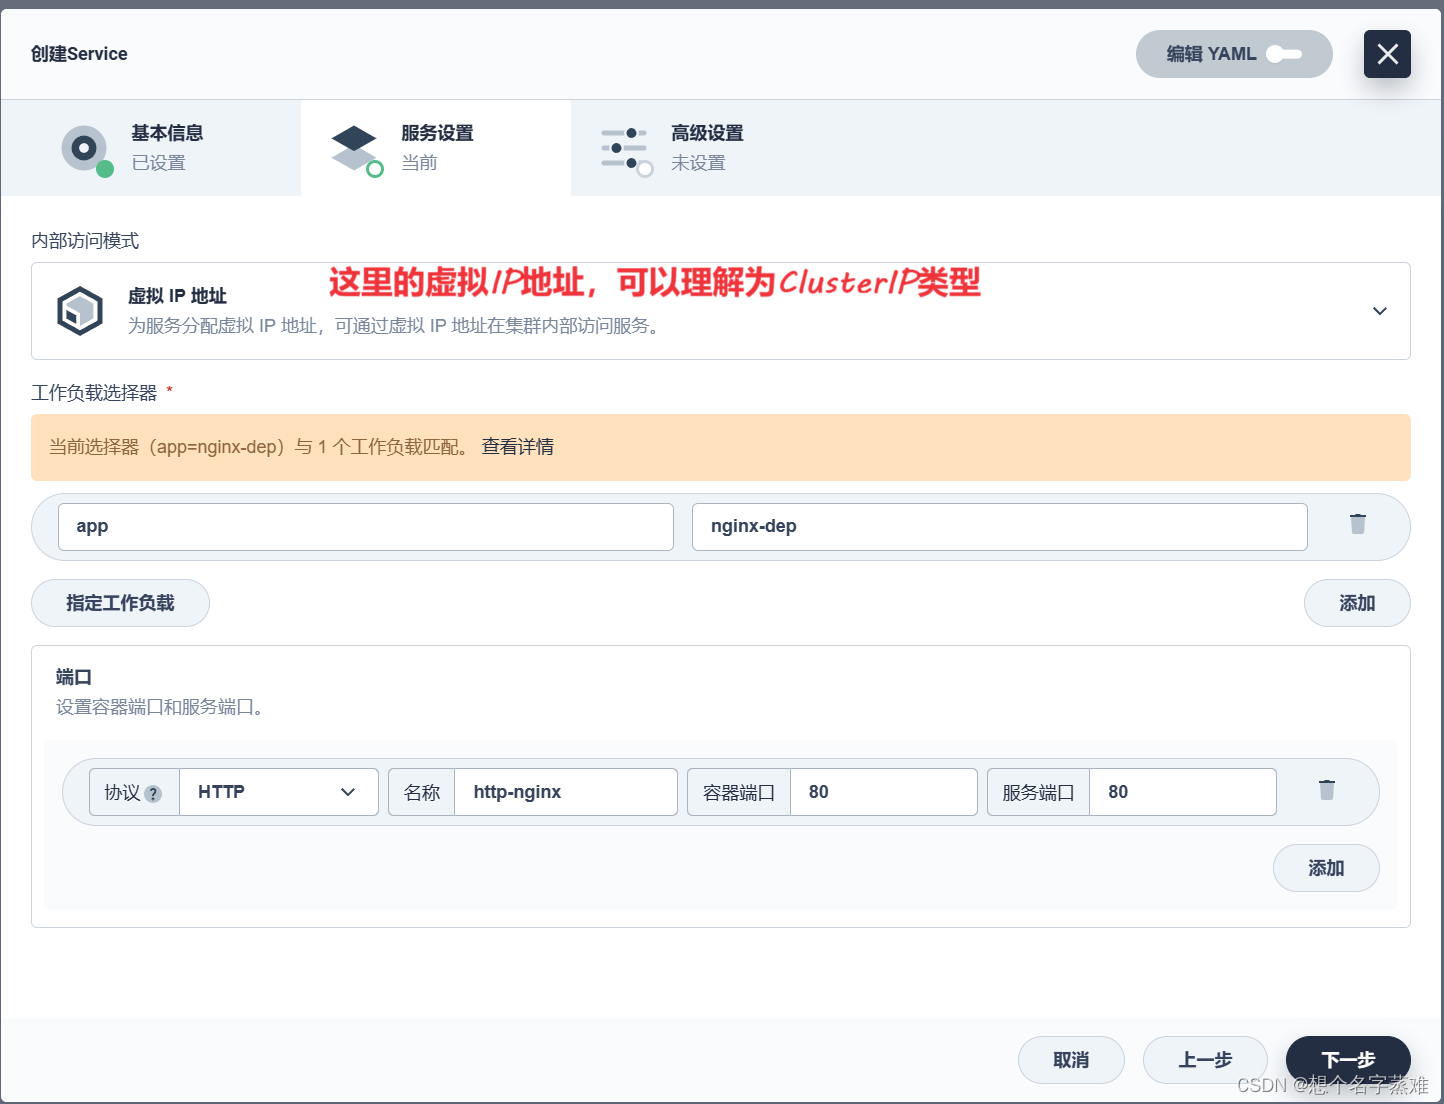The width and height of the screenshot is (1444, 1104).
Task: Add a new selector with 添加
Action: 1357,603
